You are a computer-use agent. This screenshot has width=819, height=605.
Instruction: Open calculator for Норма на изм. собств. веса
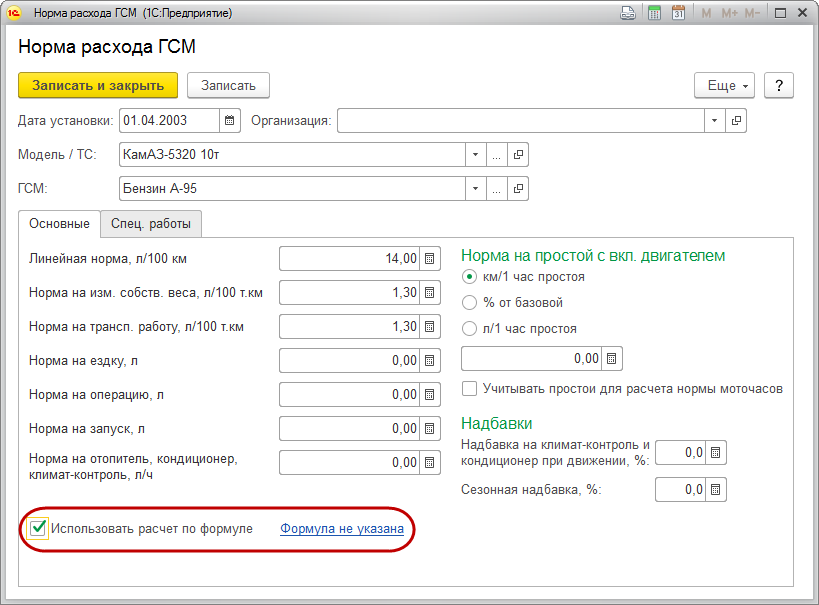pyautogui.click(x=429, y=293)
